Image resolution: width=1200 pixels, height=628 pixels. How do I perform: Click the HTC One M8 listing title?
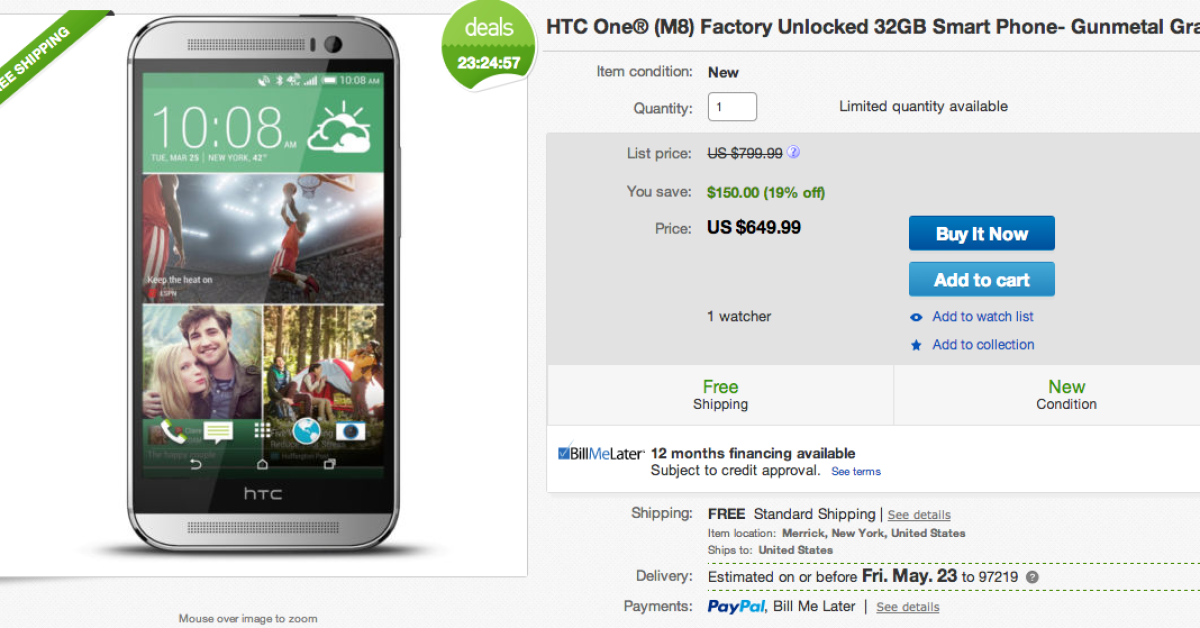pos(872,27)
